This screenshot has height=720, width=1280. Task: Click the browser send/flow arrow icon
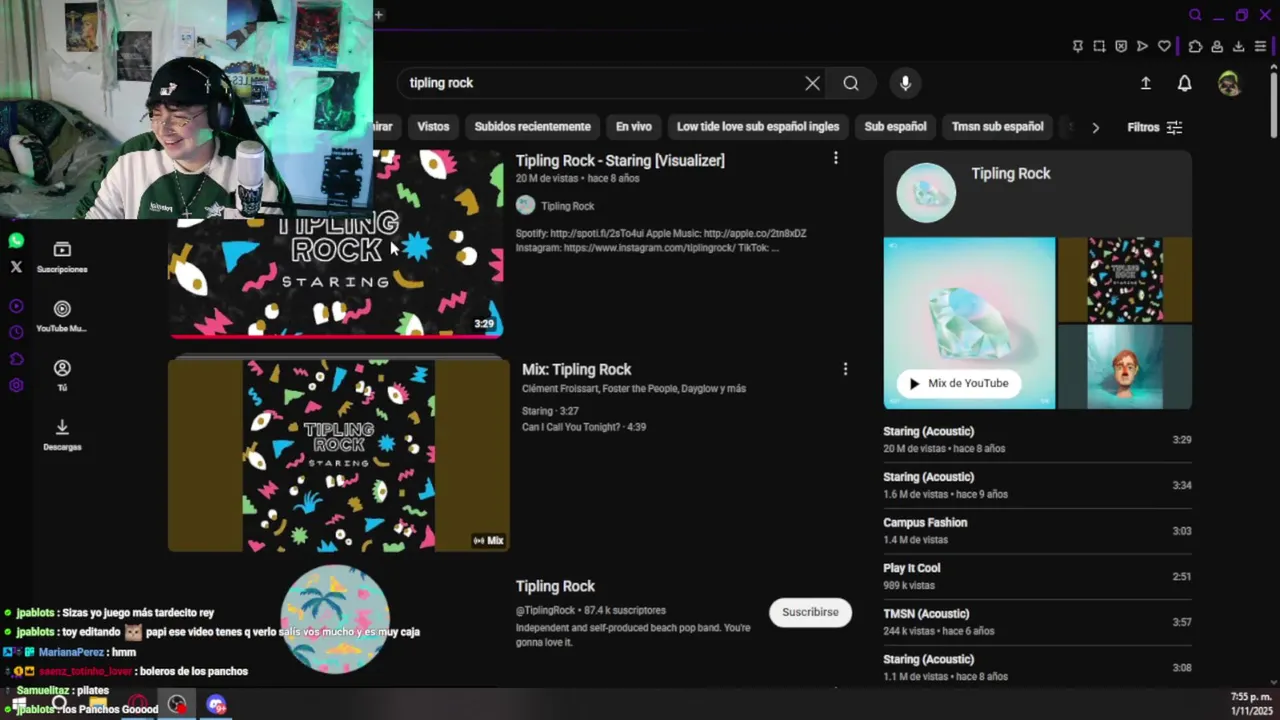(1142, 46)
